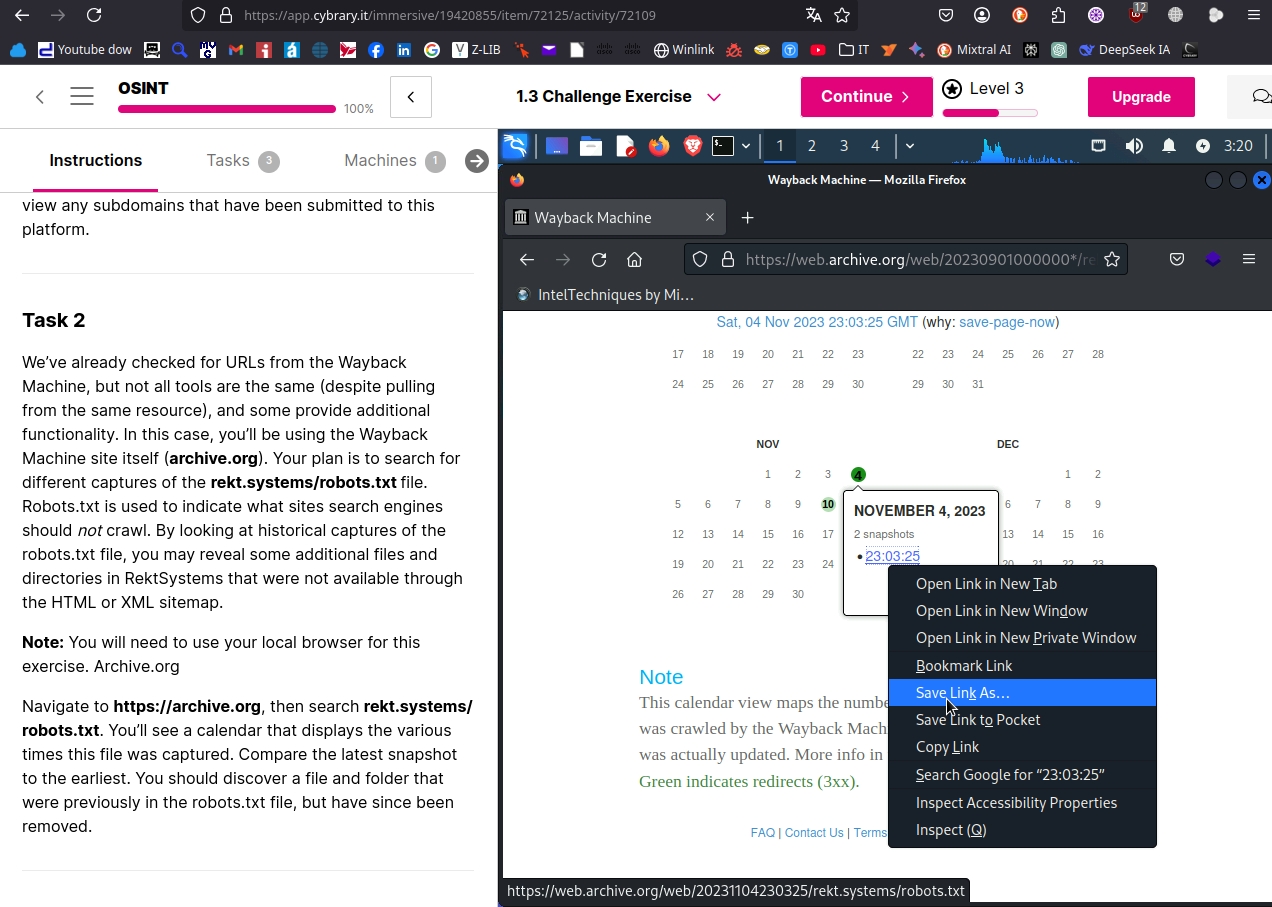
Task: Open notifications bell in Kali panel
Action: point(1169,146)
